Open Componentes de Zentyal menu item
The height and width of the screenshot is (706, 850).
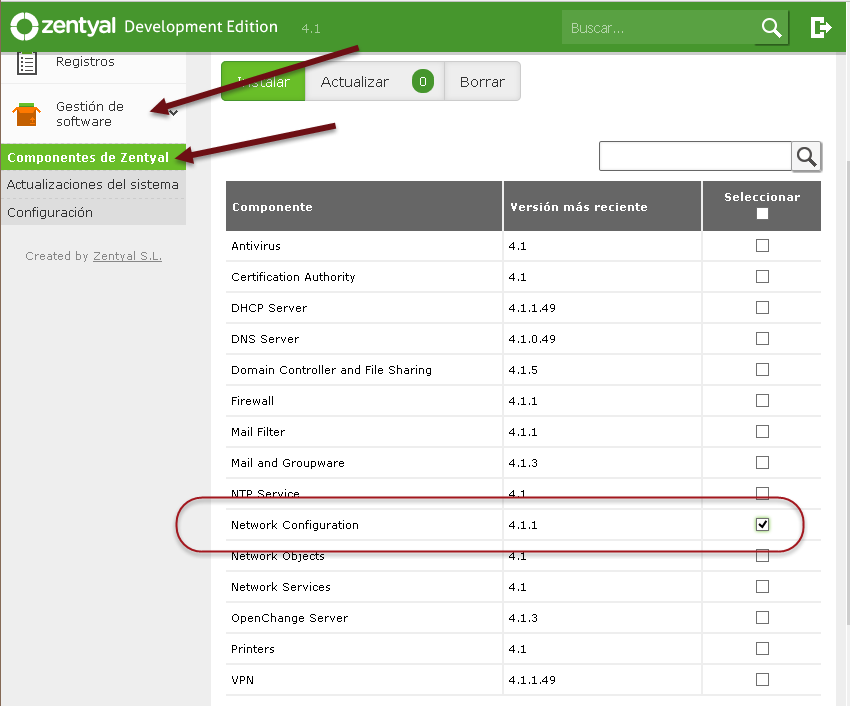coord(88,158)
